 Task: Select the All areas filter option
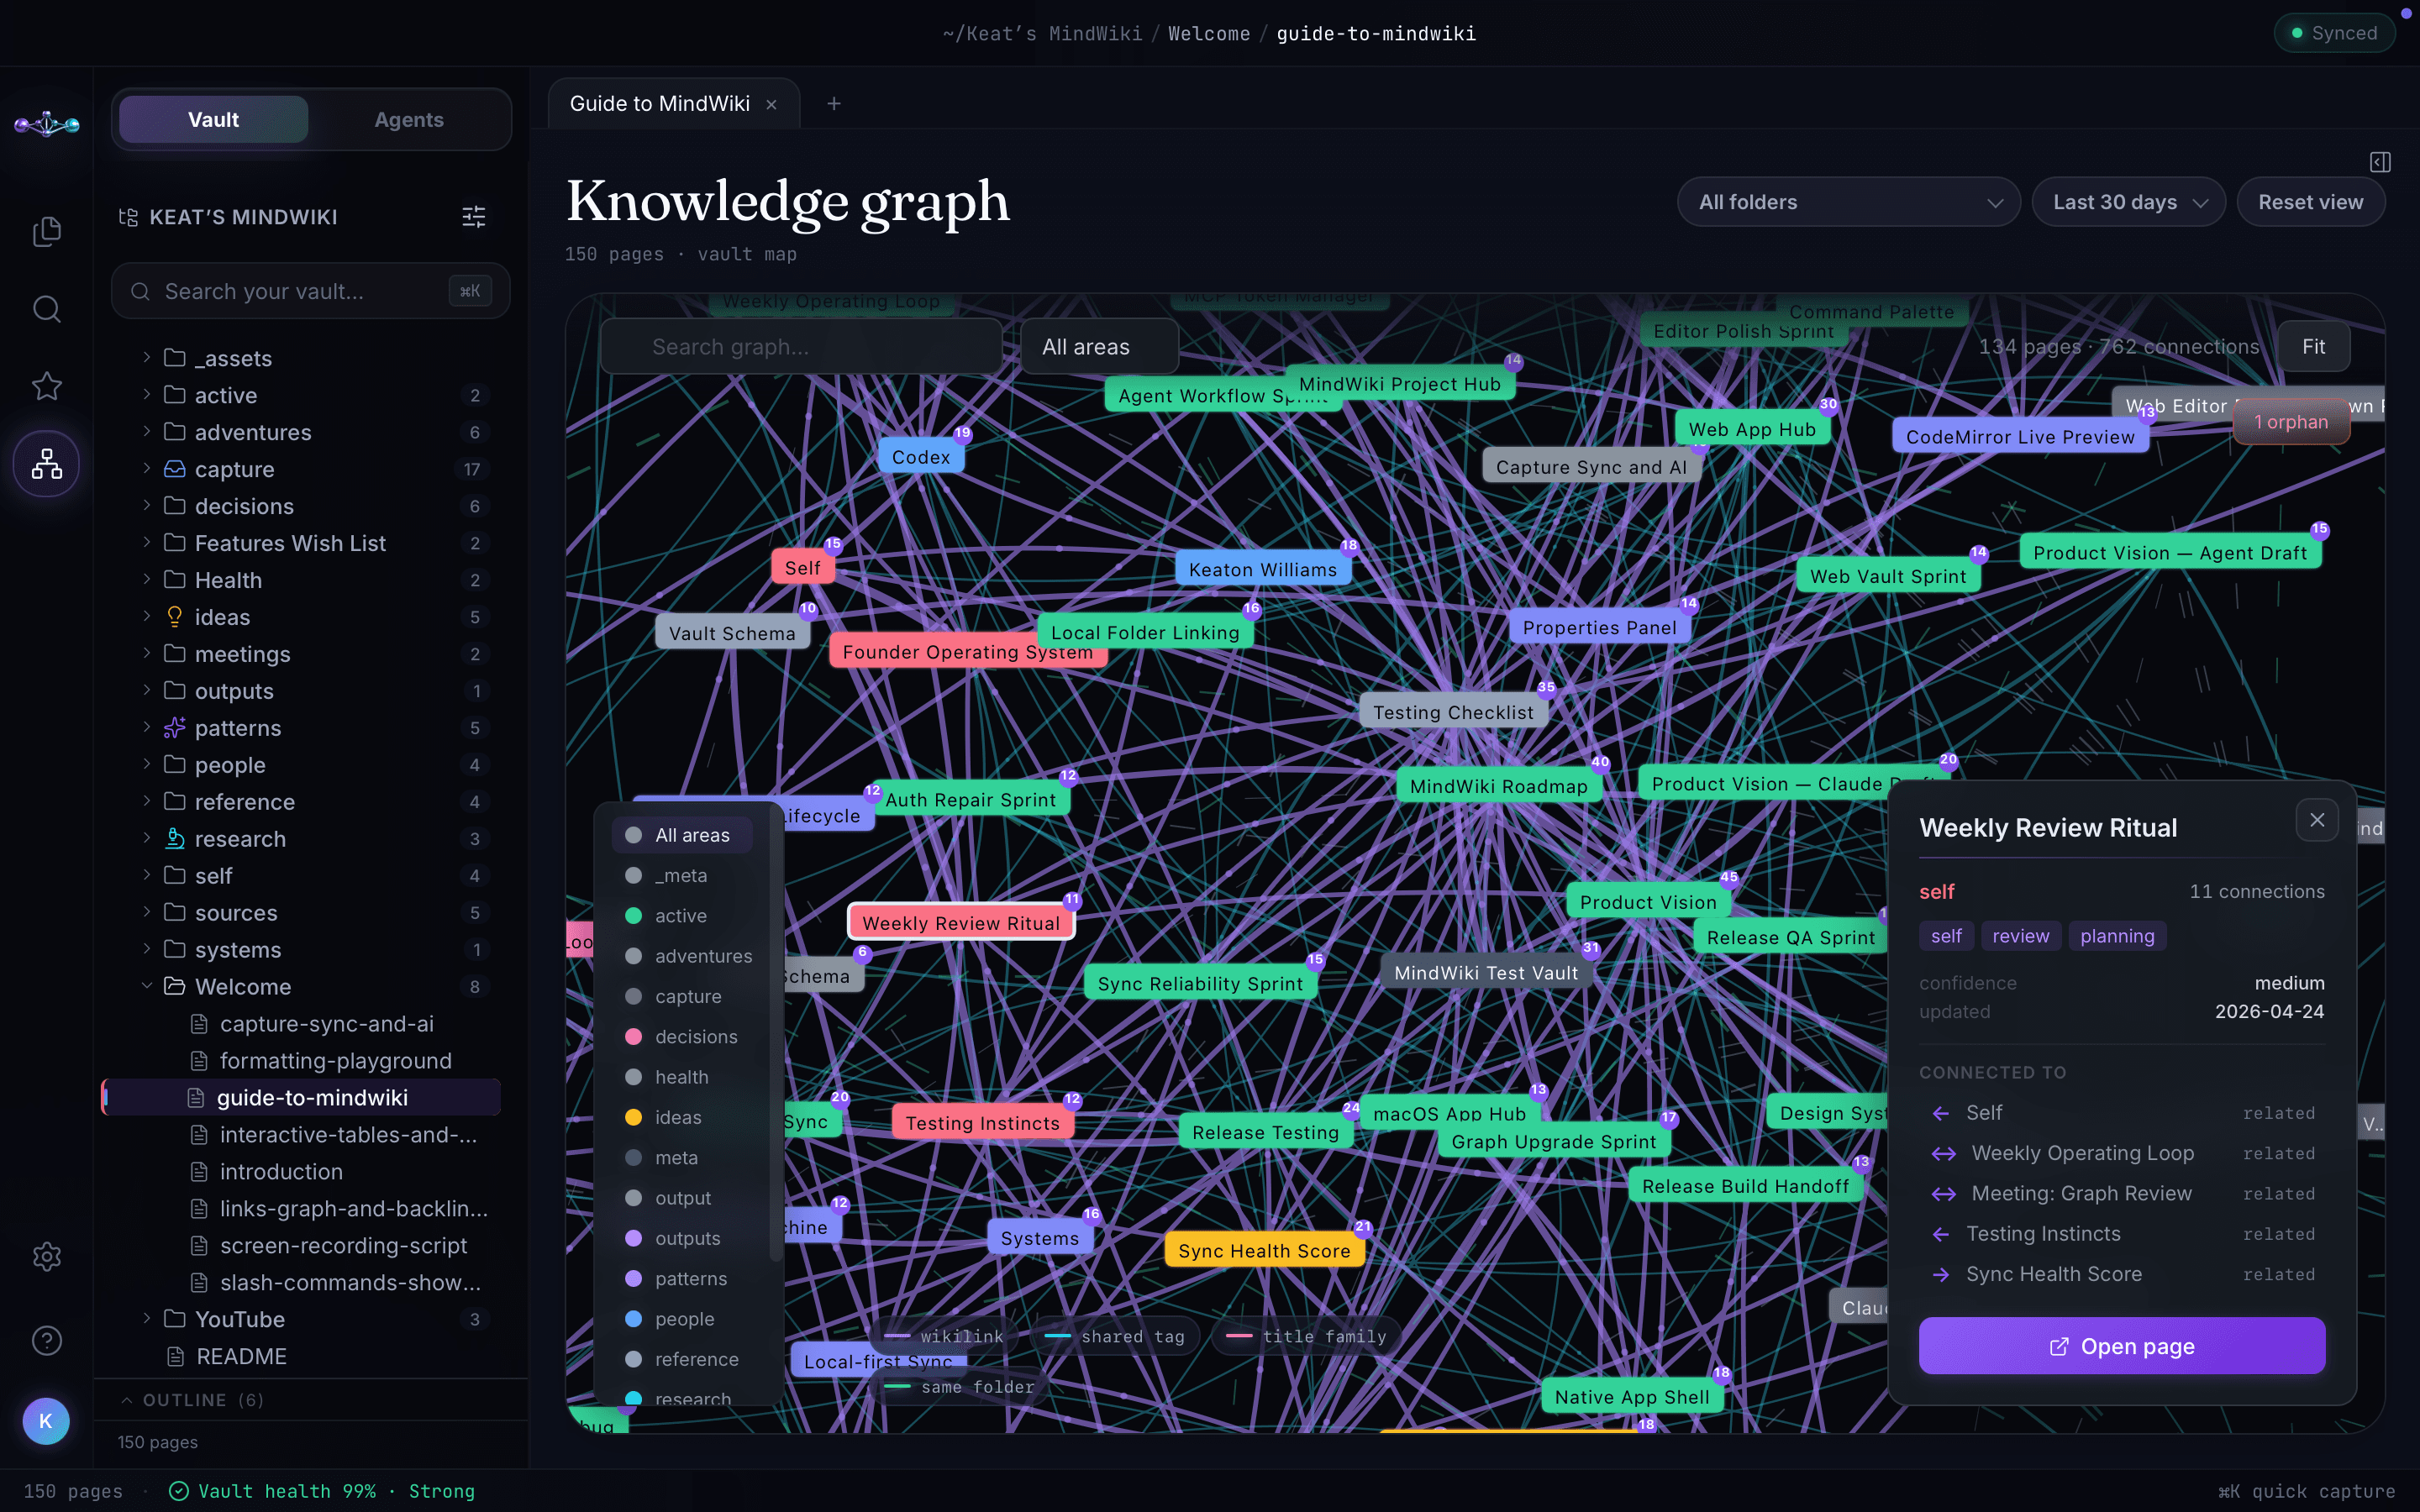click(x=683, y=835)
